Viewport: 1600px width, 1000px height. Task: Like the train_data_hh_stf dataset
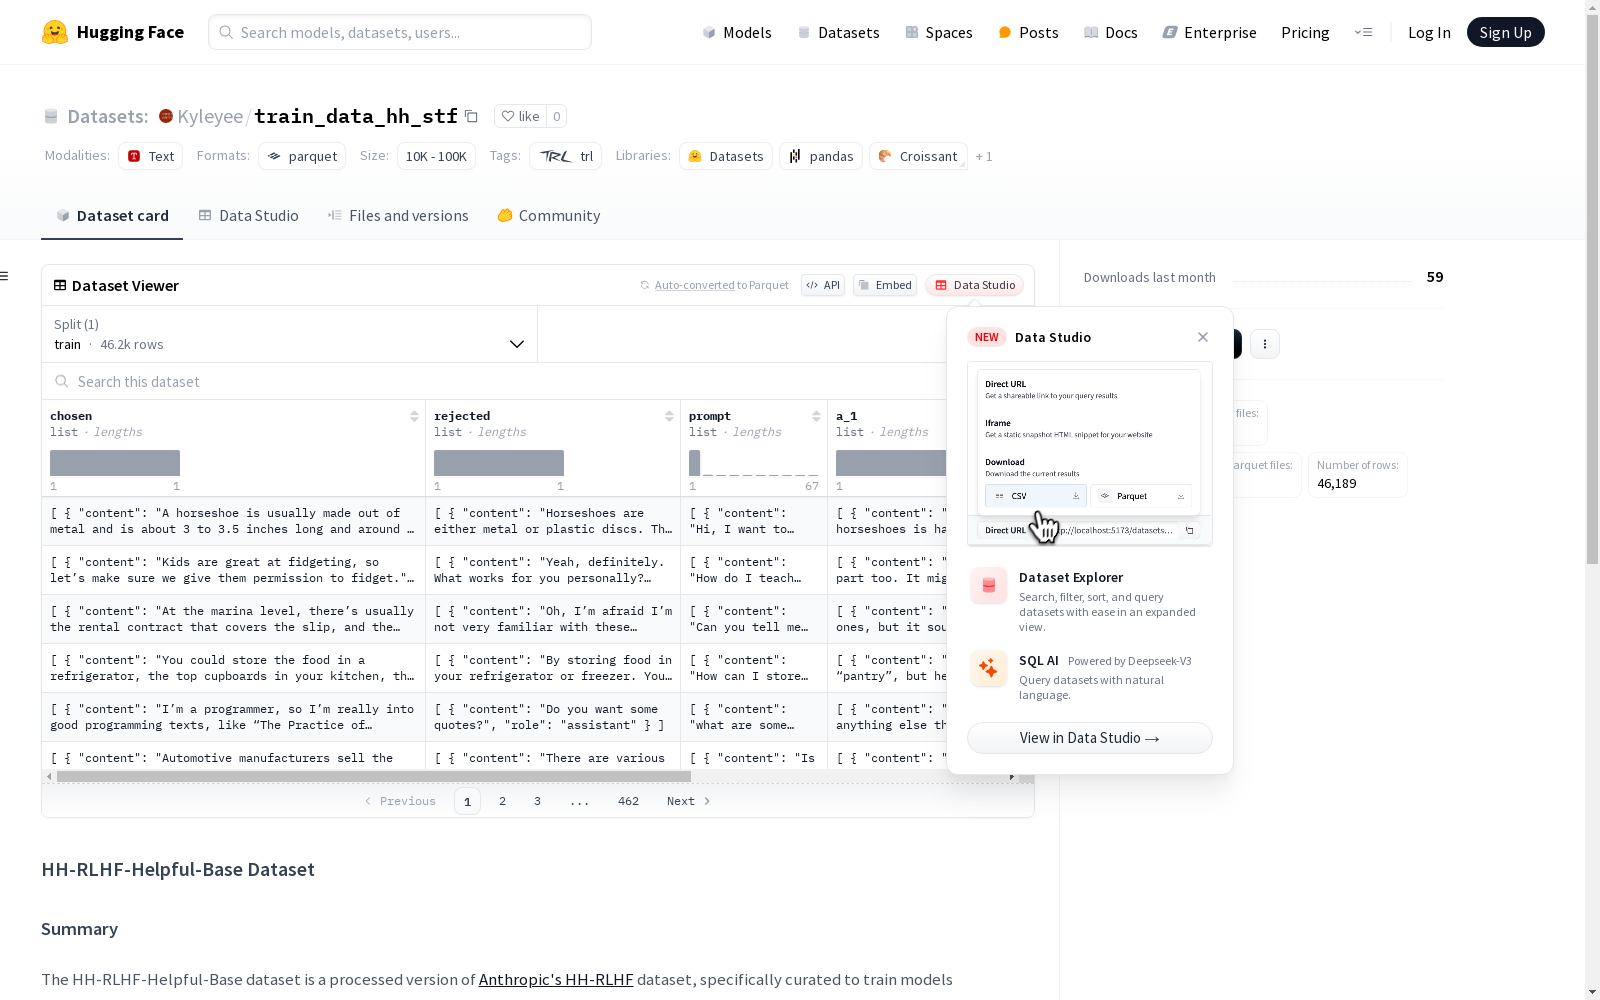(x=521, y=116)
